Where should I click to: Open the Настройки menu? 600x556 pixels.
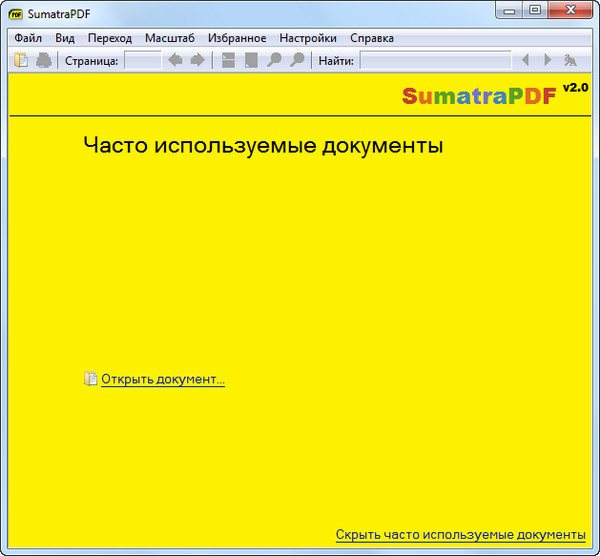click(x=307, y=38)
